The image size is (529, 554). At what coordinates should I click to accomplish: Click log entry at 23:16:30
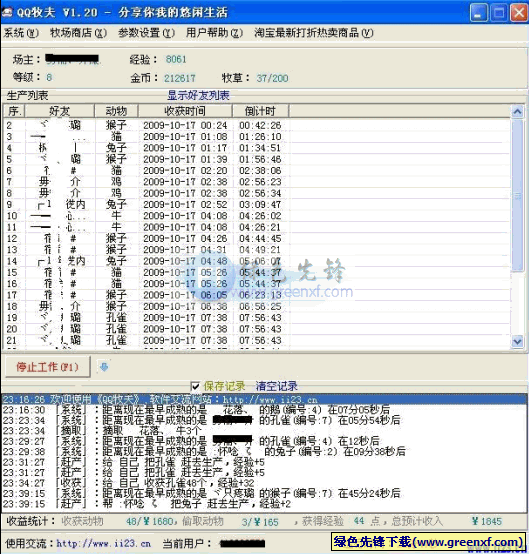coord(264,410)
